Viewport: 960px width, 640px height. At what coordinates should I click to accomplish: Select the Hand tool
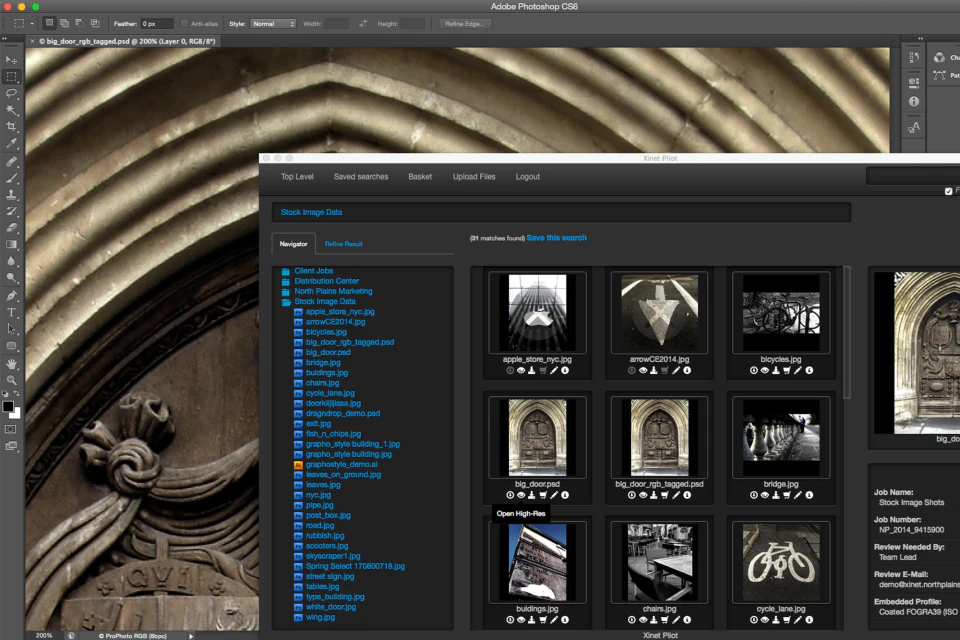tap(11, 364)
